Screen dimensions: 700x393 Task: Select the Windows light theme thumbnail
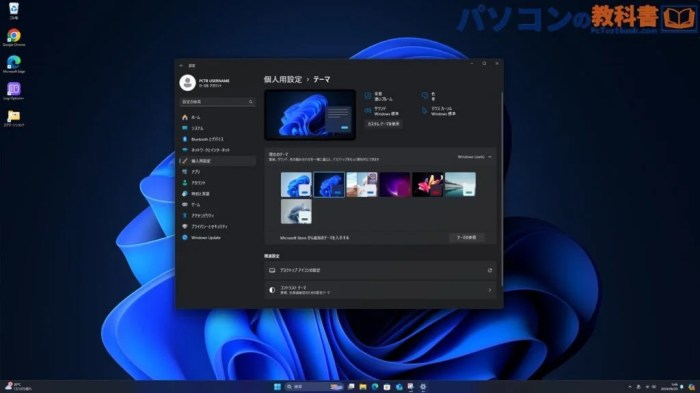296,184
